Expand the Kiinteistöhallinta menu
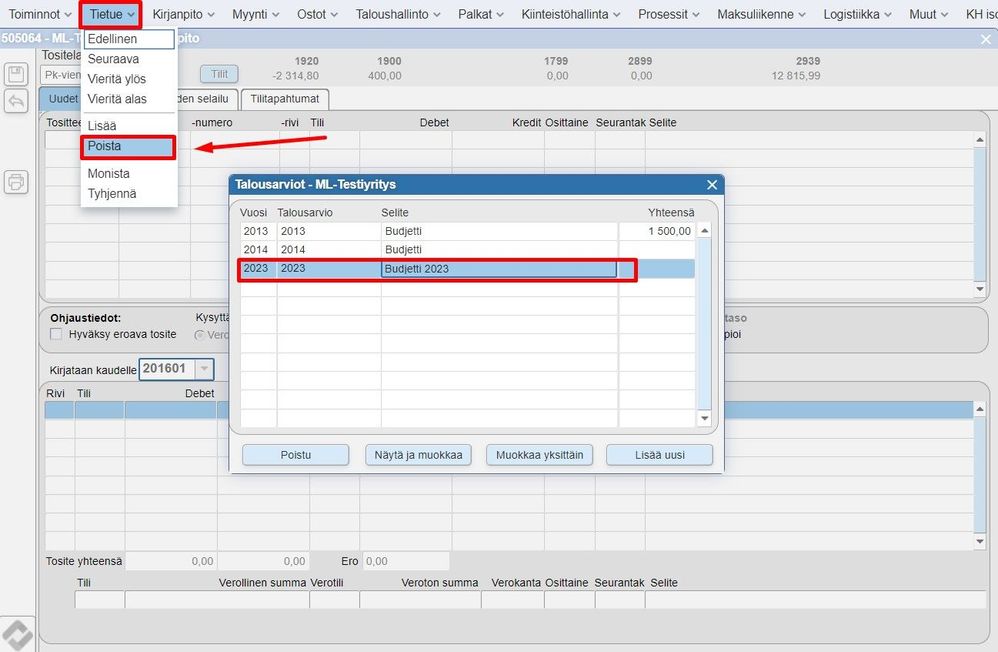The height and width of the screenshot is (652, 998). pos(570,14)
